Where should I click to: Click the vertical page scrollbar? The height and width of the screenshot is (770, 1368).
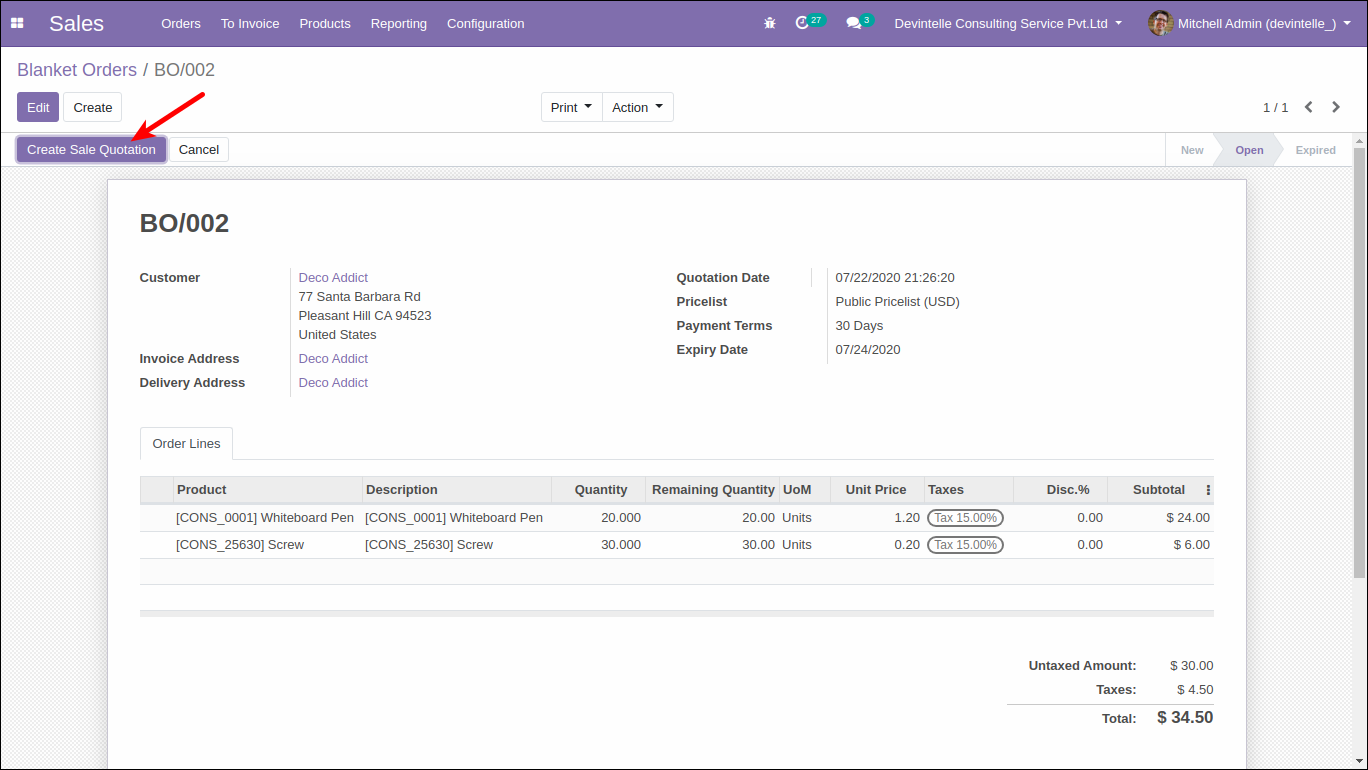1359,360
